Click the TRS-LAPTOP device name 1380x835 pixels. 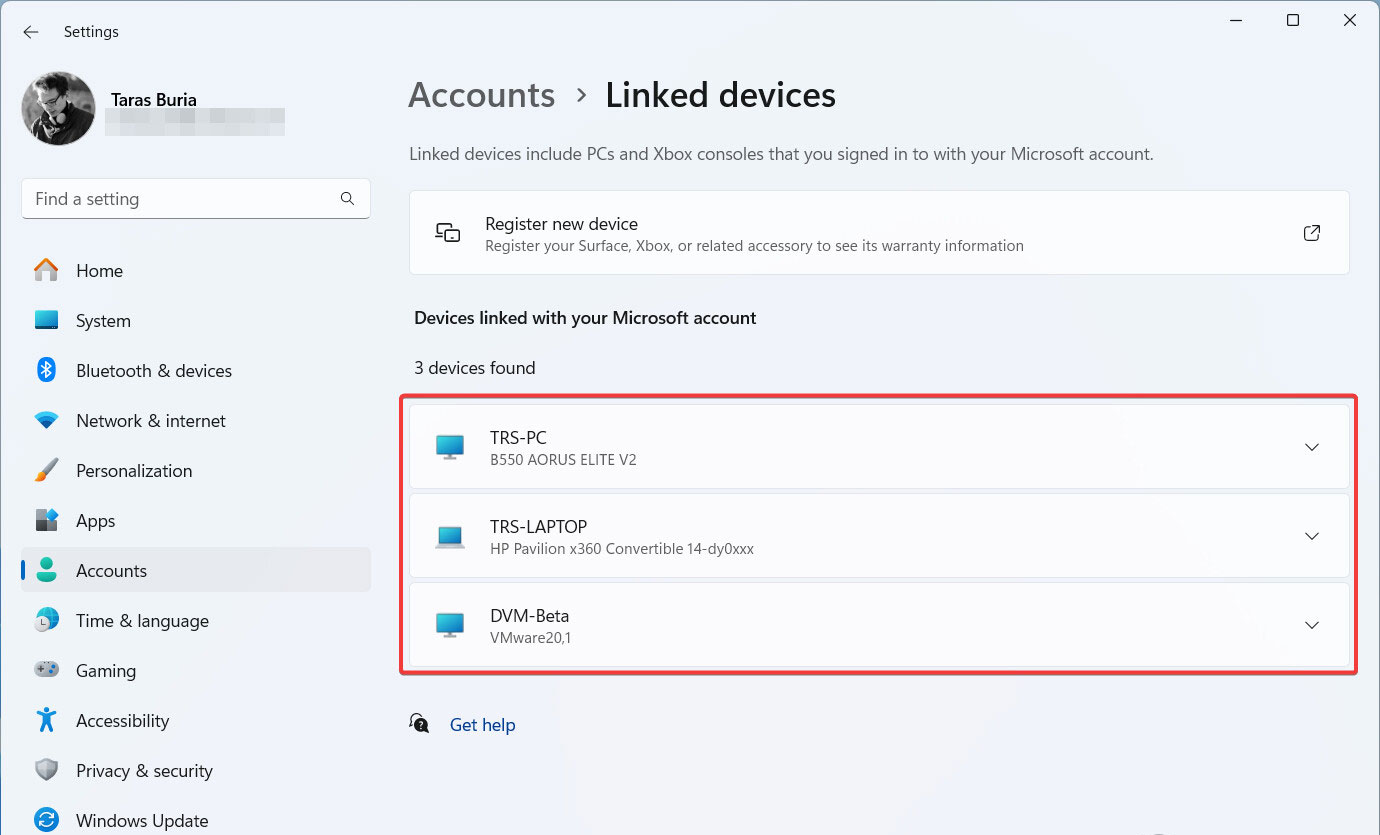click(538, 527)
